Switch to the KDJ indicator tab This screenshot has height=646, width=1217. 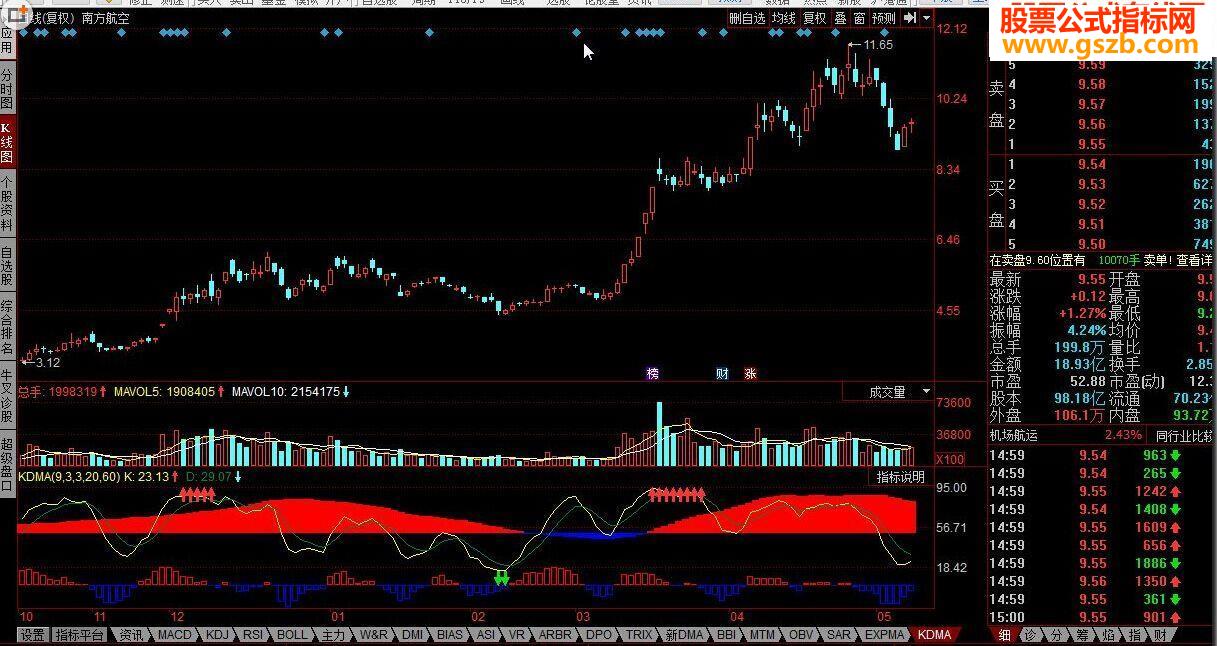click(x=218, y=635)
